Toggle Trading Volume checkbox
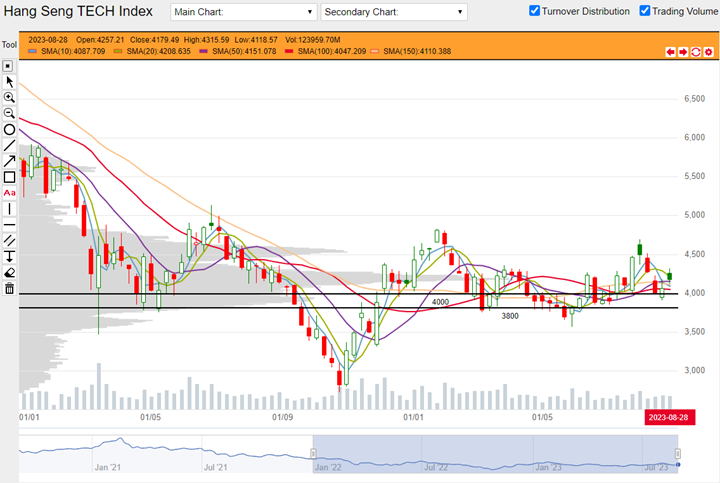 click(x=645, y=11)
